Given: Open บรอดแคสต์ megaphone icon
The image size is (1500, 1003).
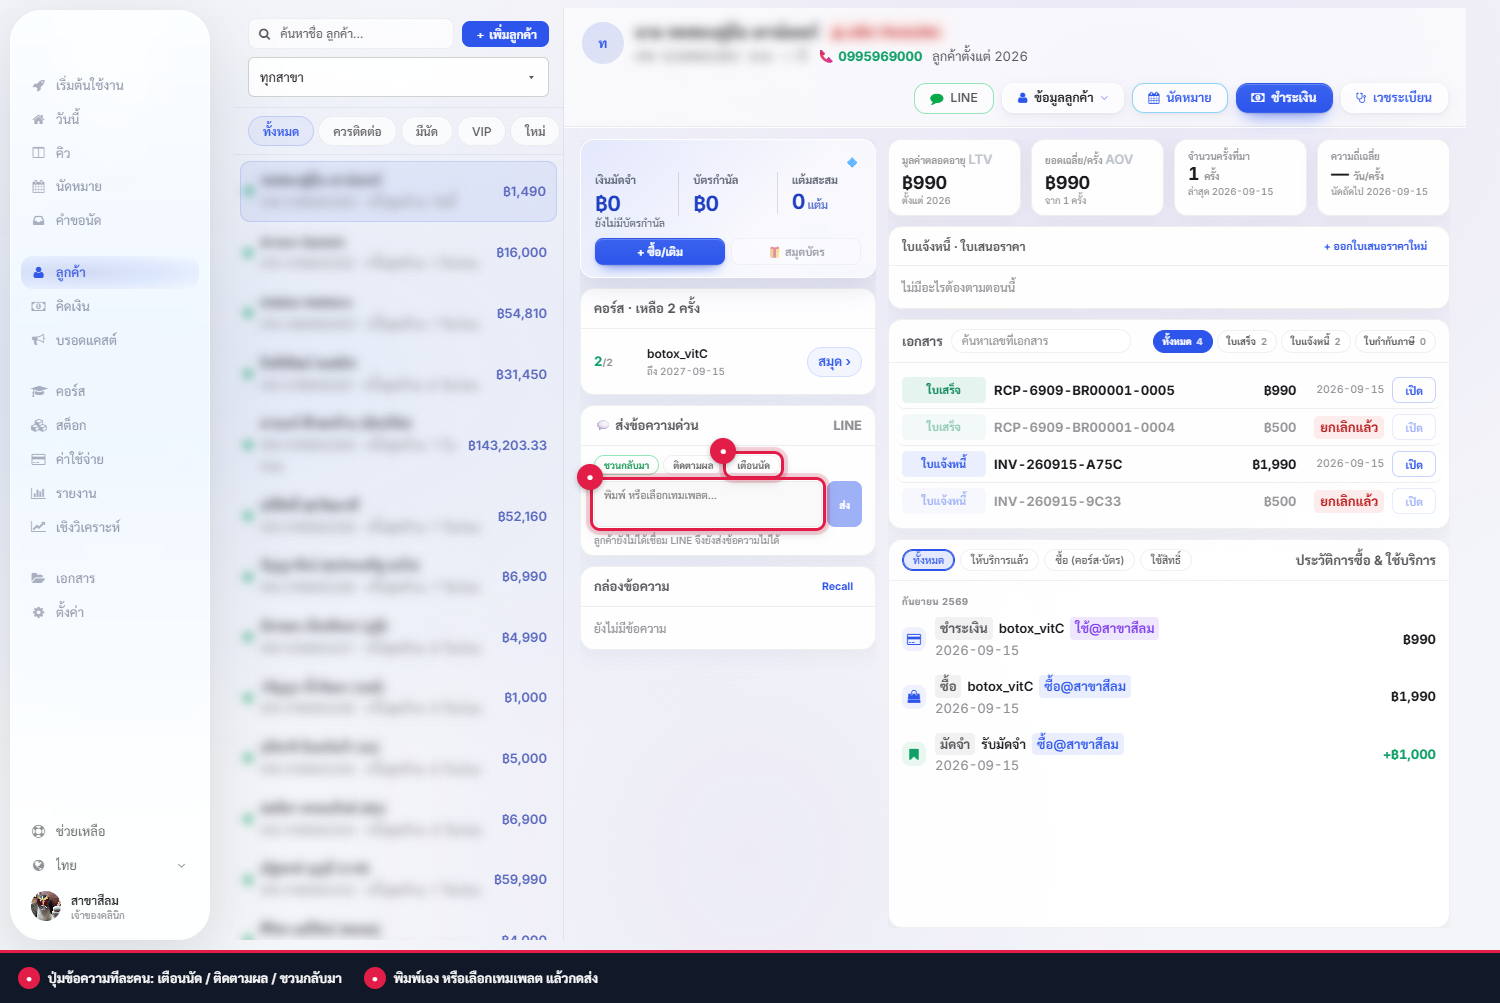Looking at the screenshot, I should pos(38,340).
